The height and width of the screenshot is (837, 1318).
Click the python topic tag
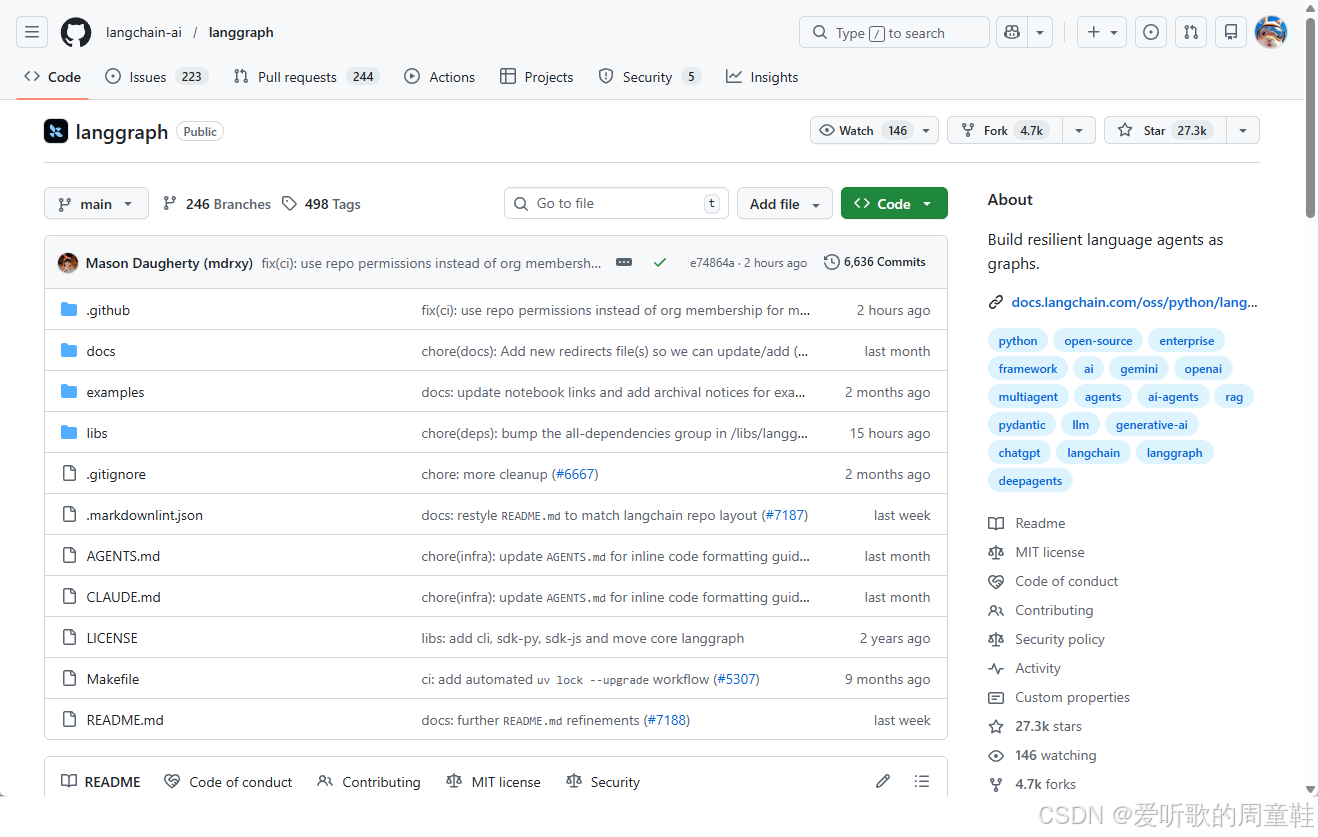click(1018, 341)
